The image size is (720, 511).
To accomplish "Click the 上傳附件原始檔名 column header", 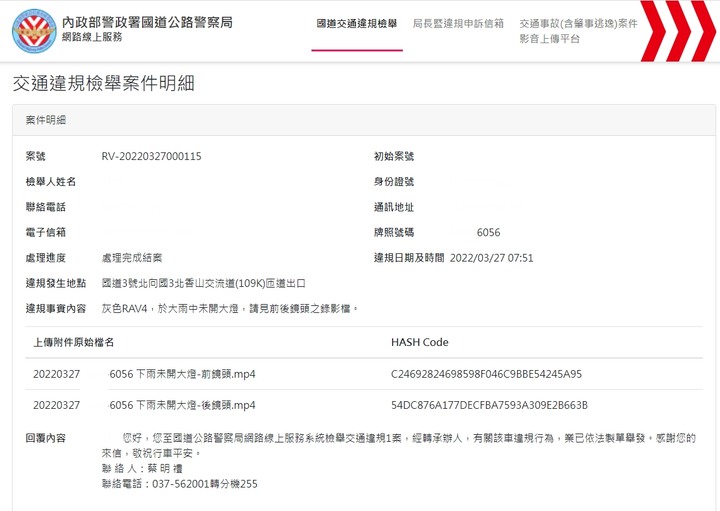I will click(x=73, y=343).
